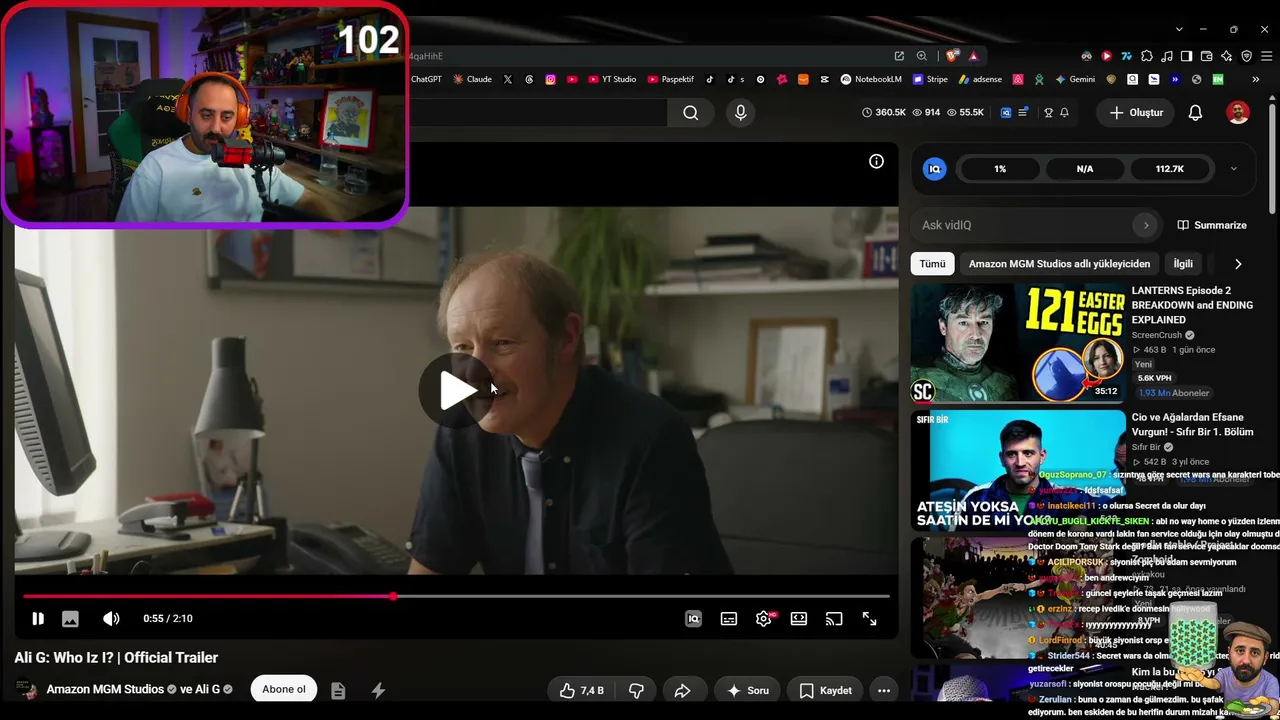Click the 1% score pill in vidIQ panel
Screen dimensions: 1280x720
coord(1000,169)
